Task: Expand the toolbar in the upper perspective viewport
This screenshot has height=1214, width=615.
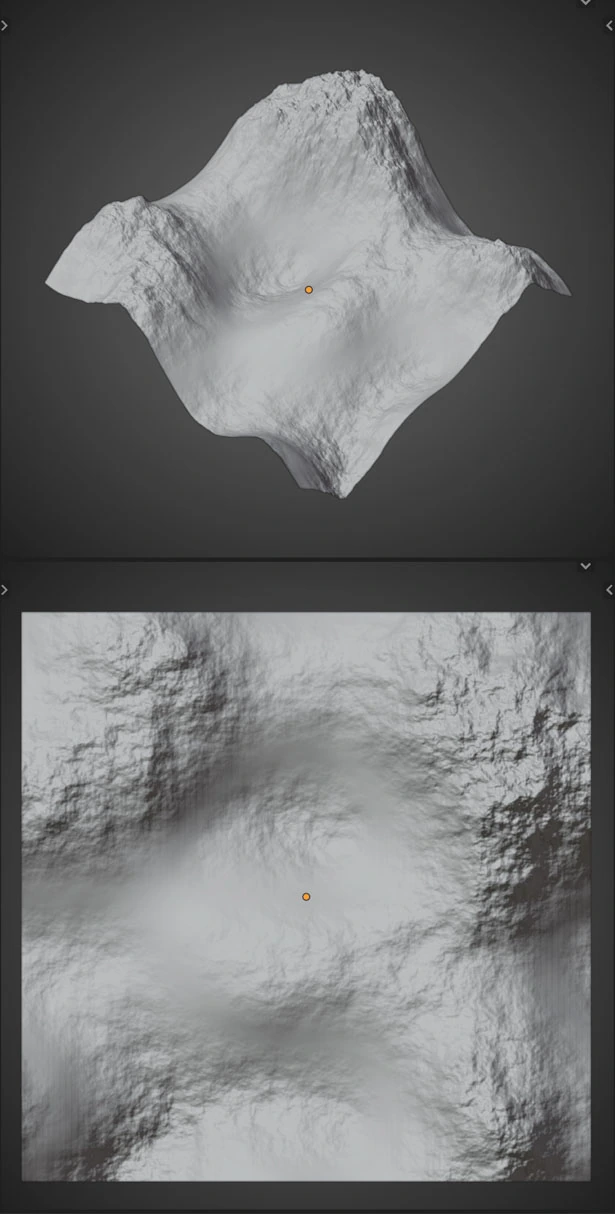Action: tap(5, 27)
